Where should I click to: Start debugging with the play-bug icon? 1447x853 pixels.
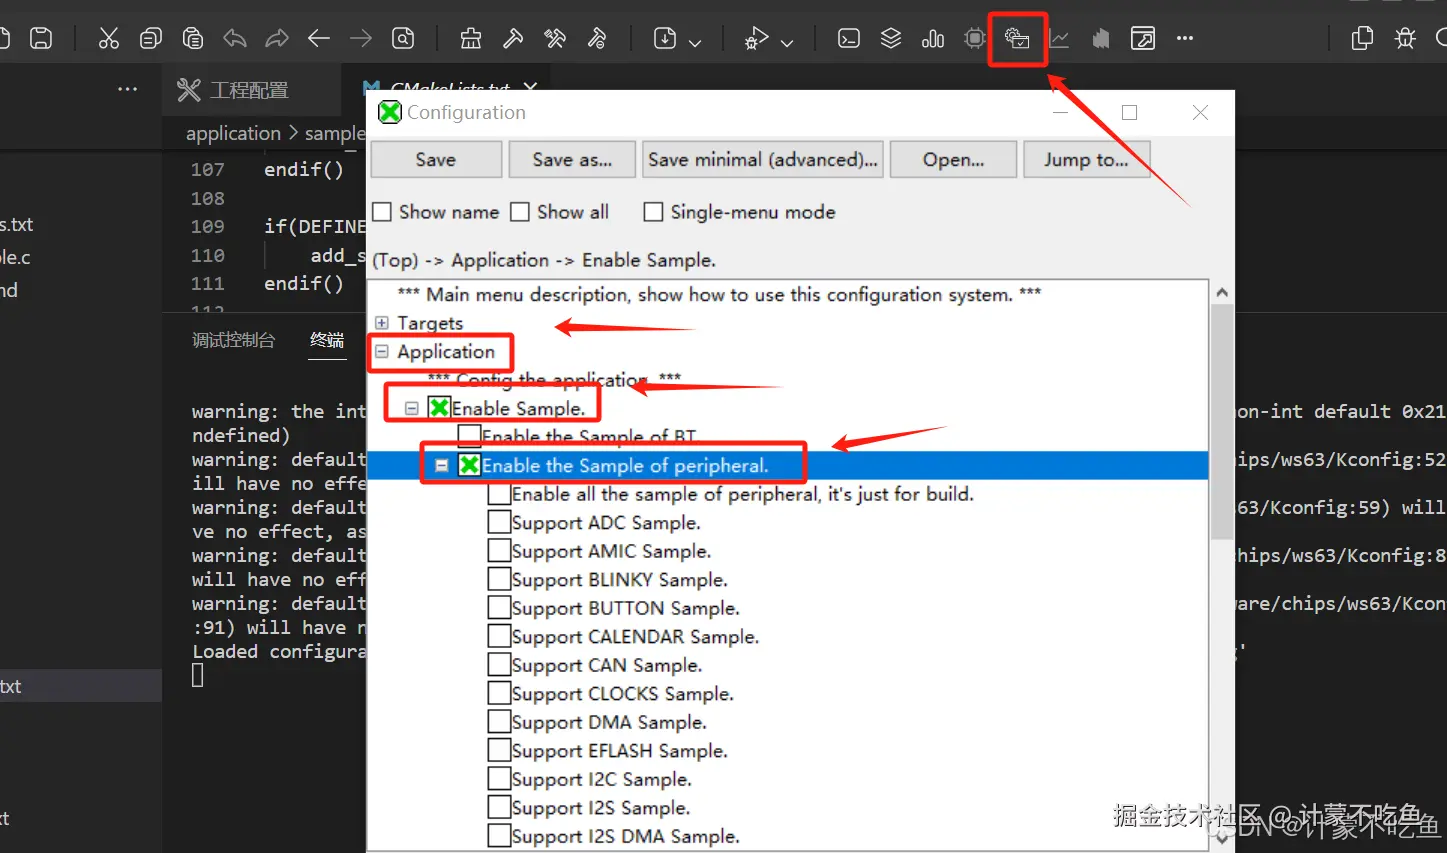pos(756,38)
